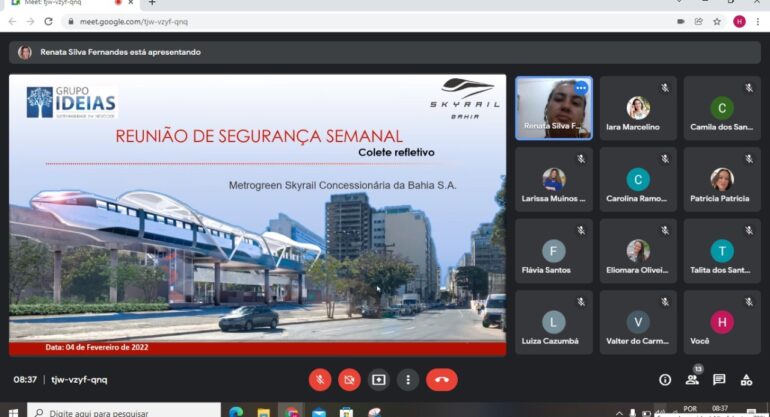Turn on the camera button
Viewport: 770px width, 417px height.
(x=349, y=379)
